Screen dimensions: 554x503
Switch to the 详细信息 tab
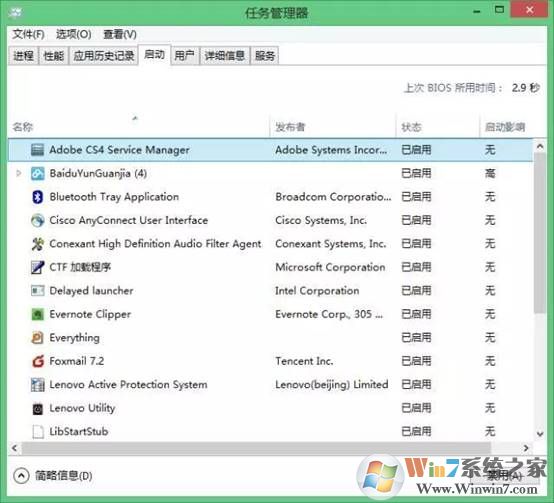225,56
